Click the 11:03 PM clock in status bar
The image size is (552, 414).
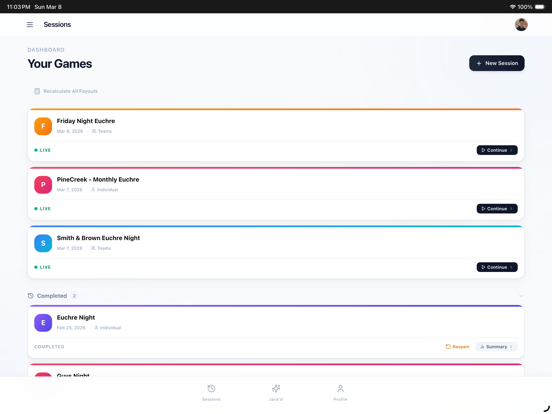pos(19,7)
